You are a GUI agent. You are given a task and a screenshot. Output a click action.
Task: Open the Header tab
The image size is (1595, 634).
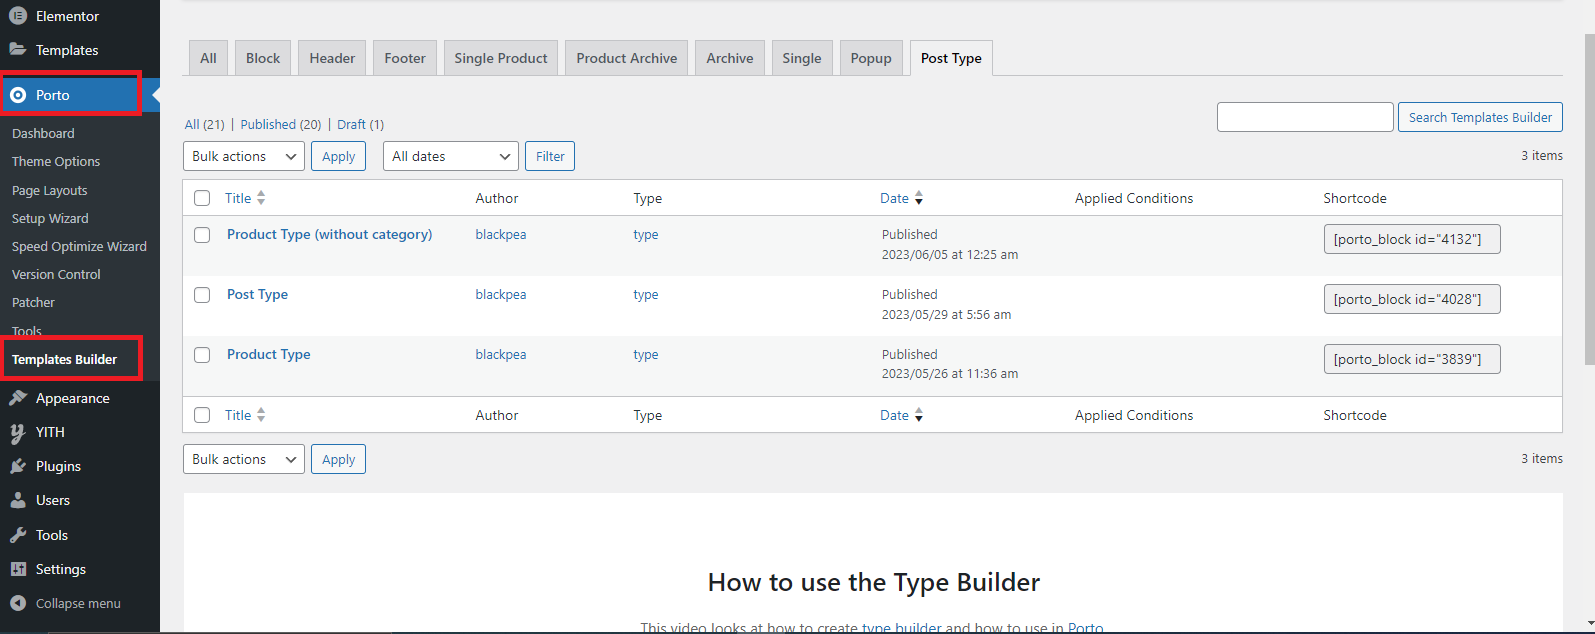click(x=332, y=58)
